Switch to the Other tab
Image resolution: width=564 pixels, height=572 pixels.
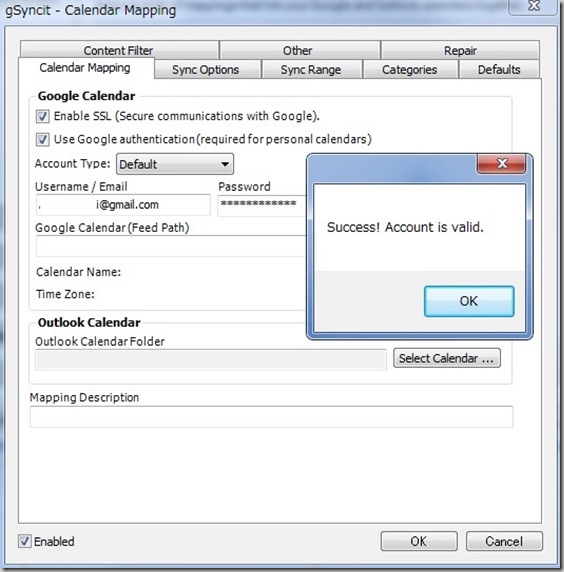(x=300, y=50)
